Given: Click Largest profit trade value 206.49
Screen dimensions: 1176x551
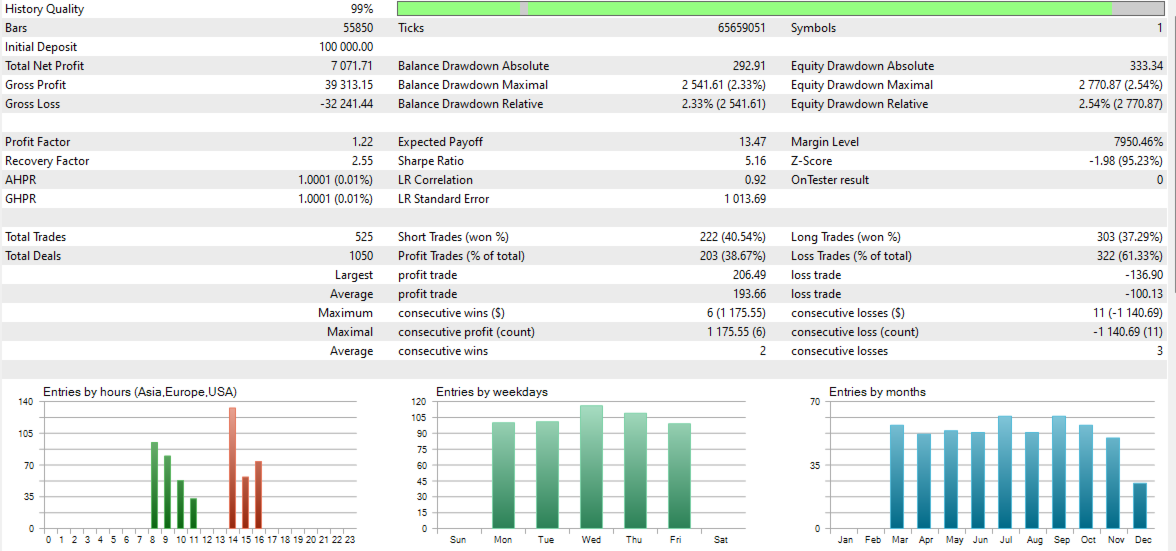Looking at the screenshot, I should click(749, 275).
